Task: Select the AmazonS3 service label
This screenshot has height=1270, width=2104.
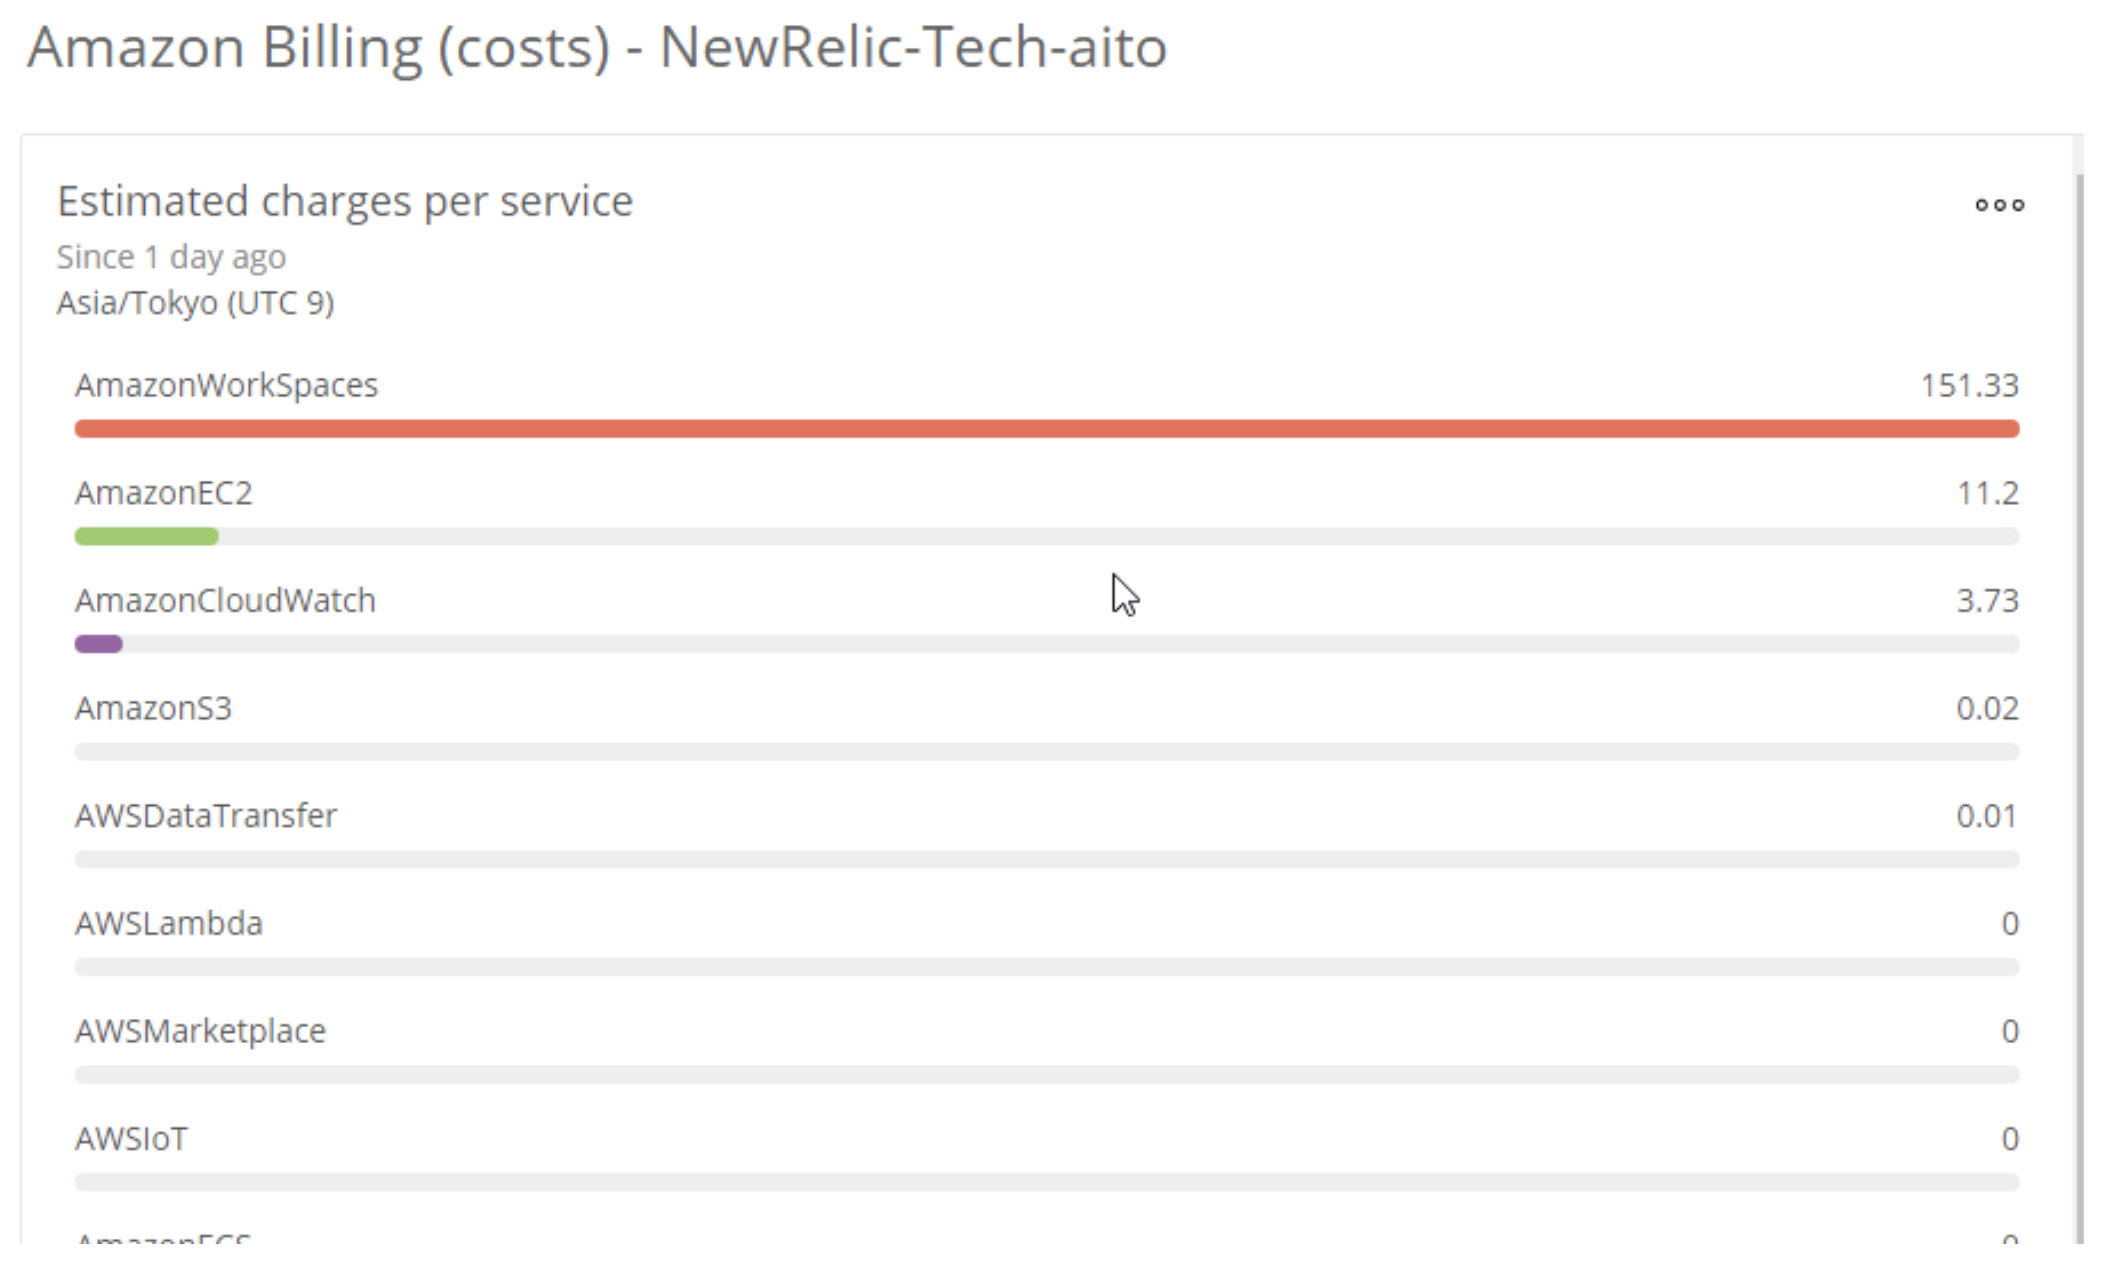Action: tap(153, 708)
